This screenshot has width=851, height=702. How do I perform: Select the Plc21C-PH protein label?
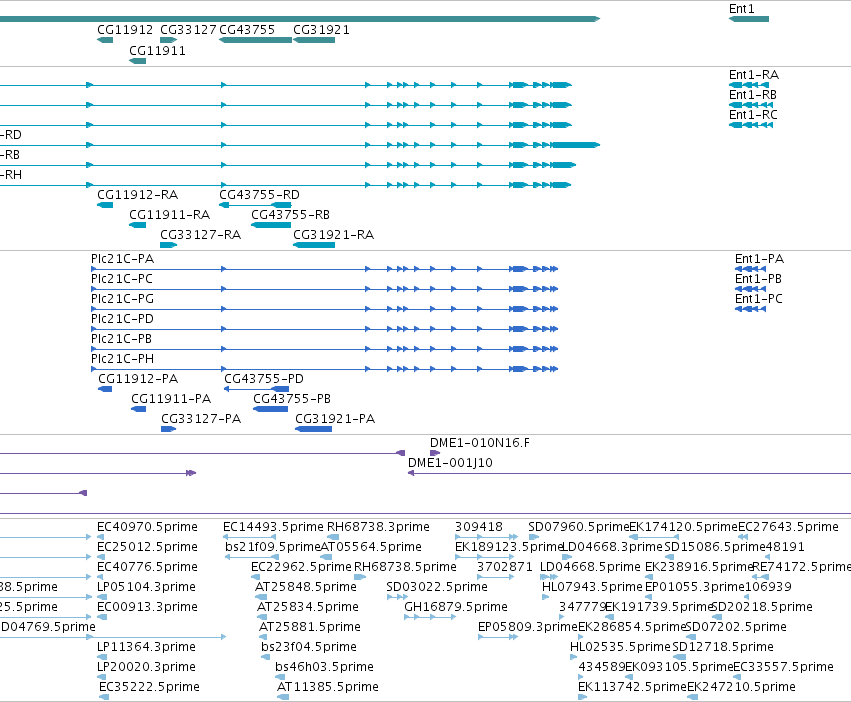122,359
